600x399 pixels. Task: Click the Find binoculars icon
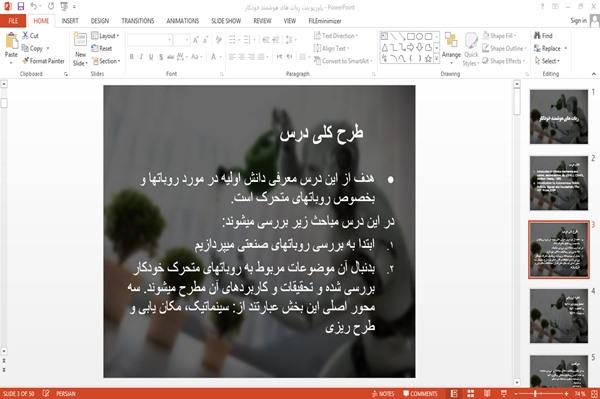537,35
